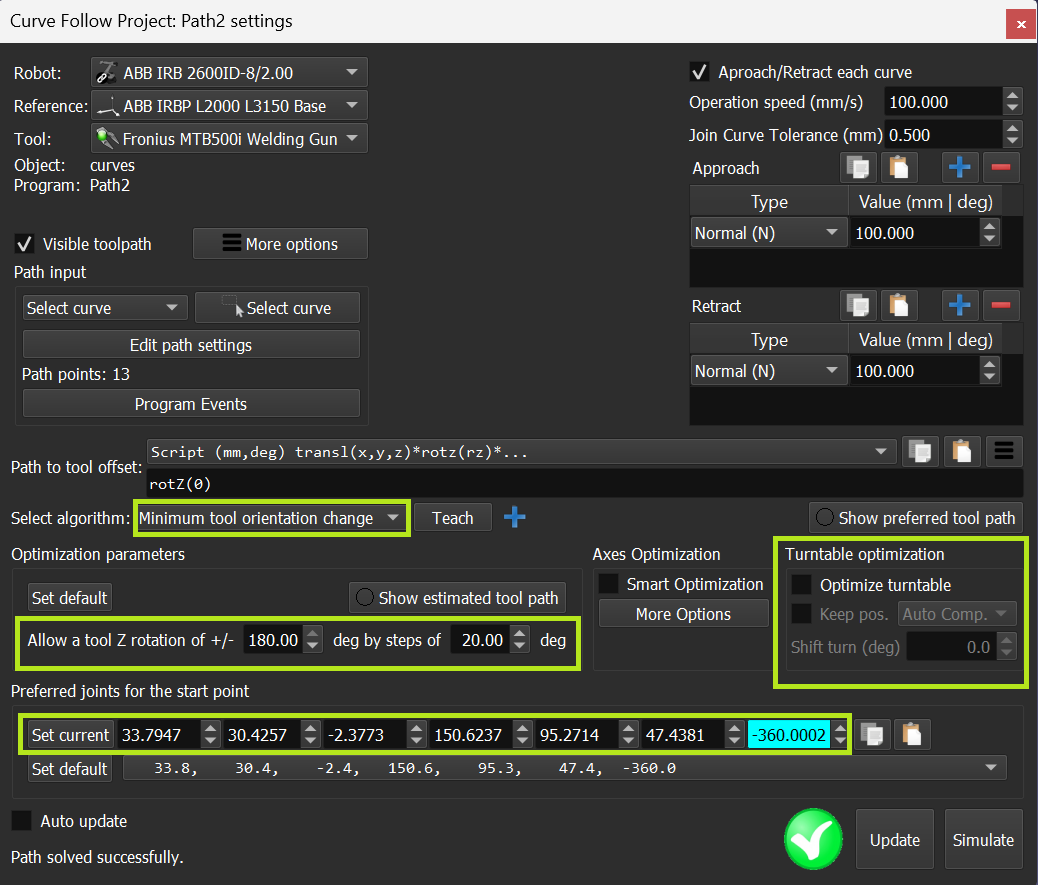Click the blue plus next to Teach
Viewport: 1038px width, 885px height.
(x=514, y=517)
